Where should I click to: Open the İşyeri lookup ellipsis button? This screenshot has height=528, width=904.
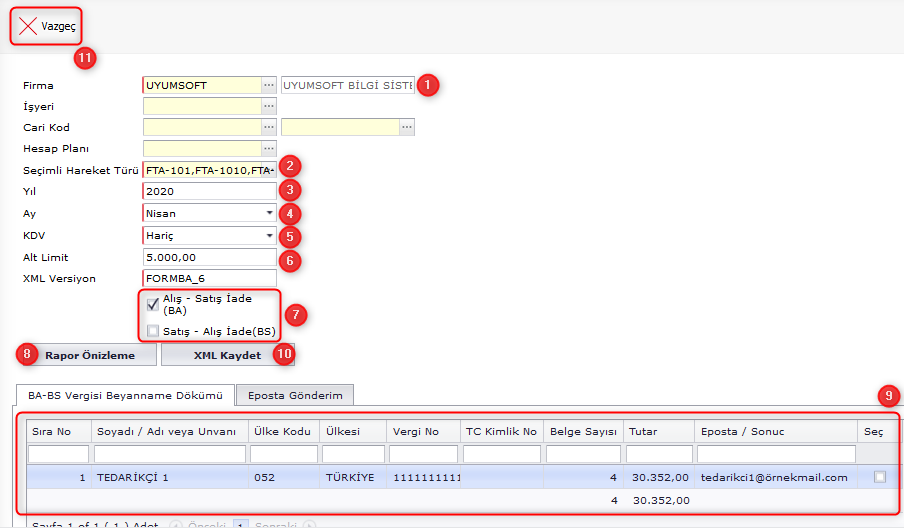[x=268, y=106]
